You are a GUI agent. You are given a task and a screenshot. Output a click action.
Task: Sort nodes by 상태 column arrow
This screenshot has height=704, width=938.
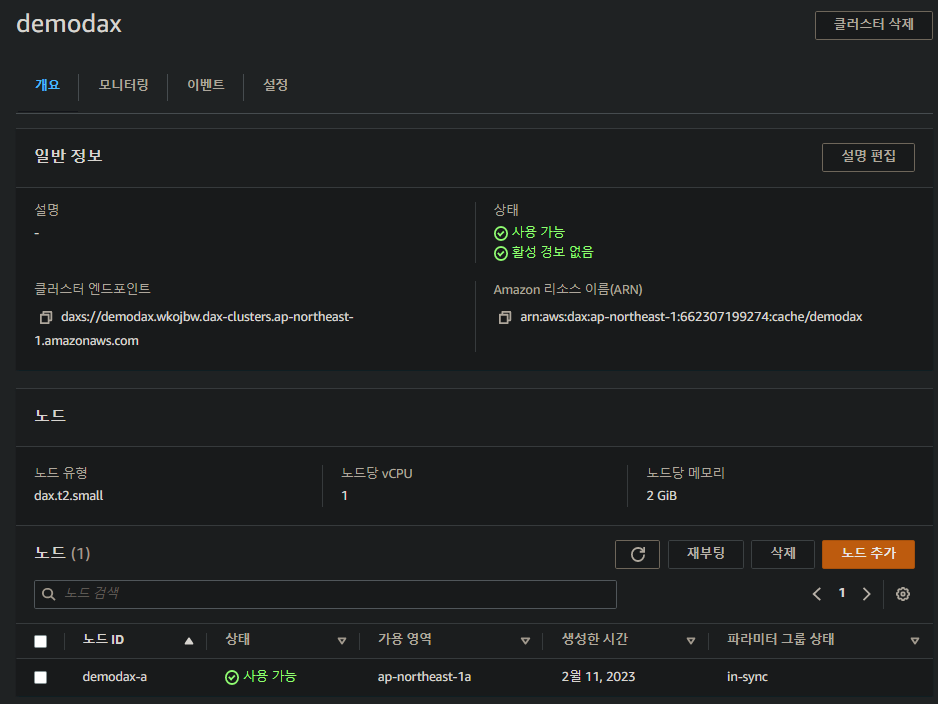[342, 641]
